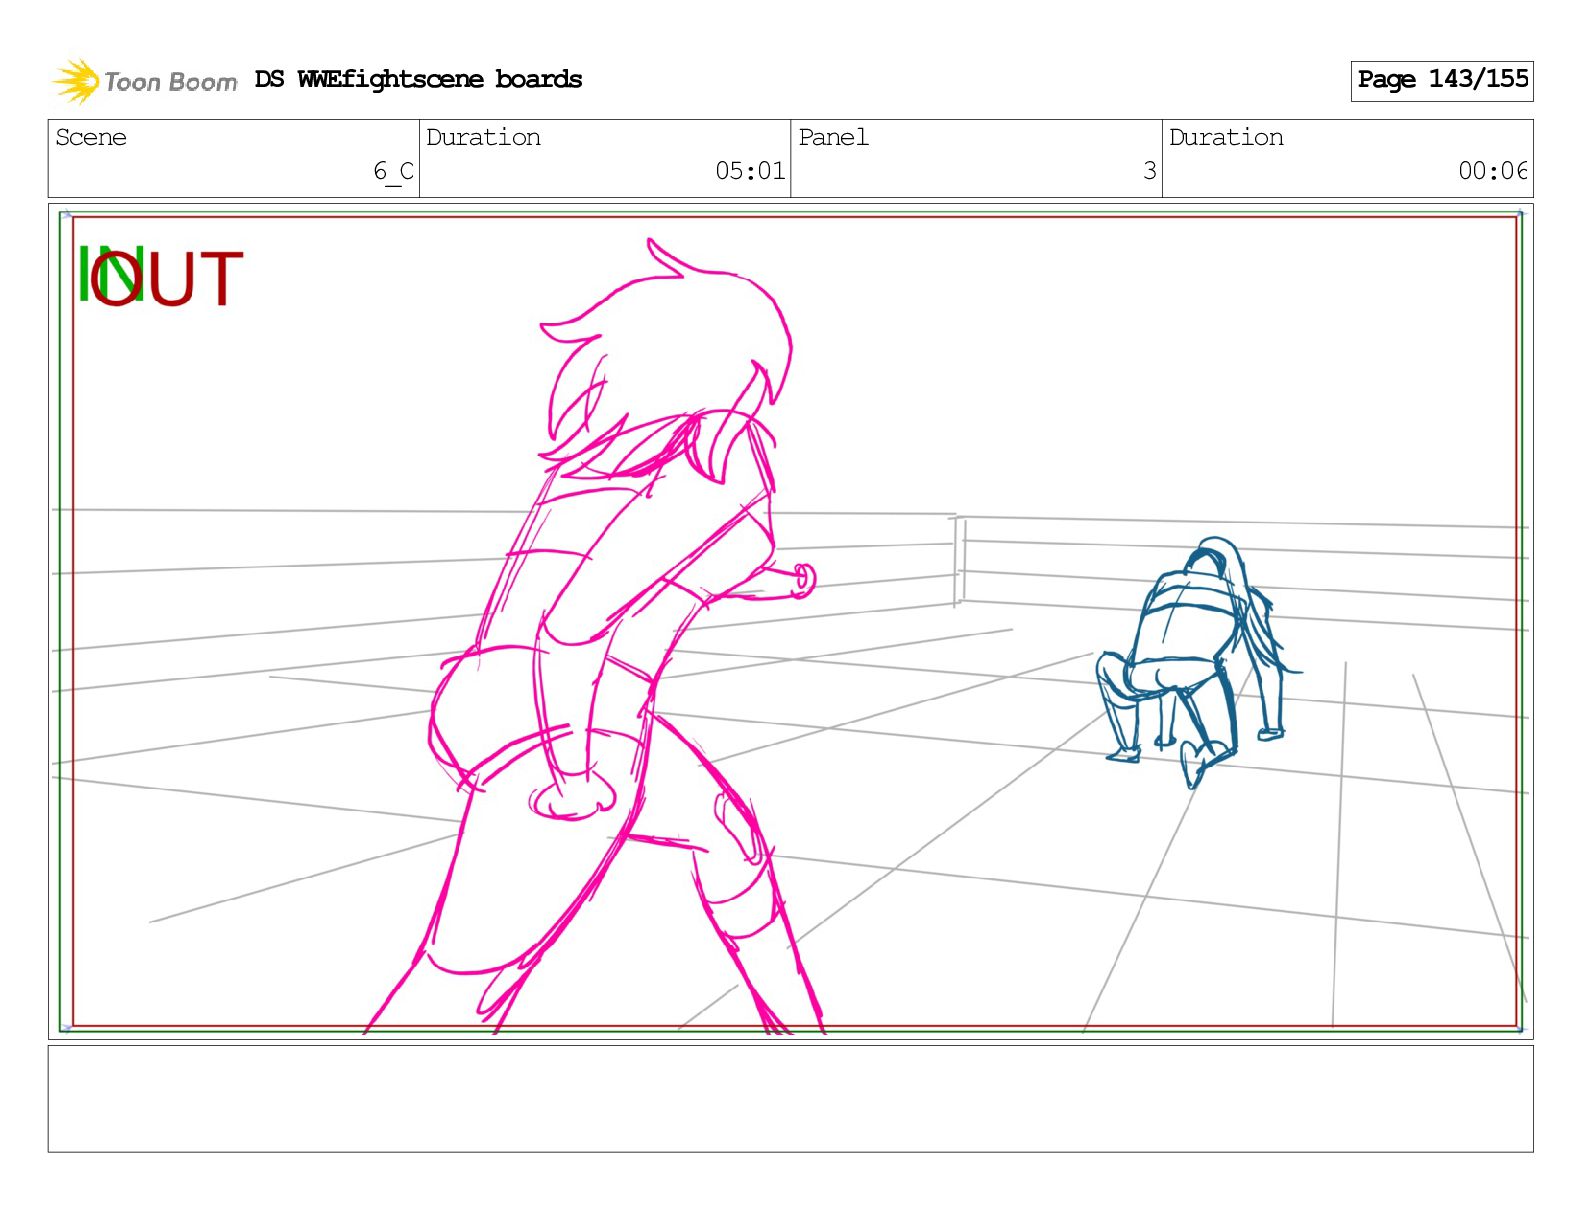The width and height of the screenshot is (1584, 1224).
Task: Click the empty notes box below panel
Action: pos(790,1098)
